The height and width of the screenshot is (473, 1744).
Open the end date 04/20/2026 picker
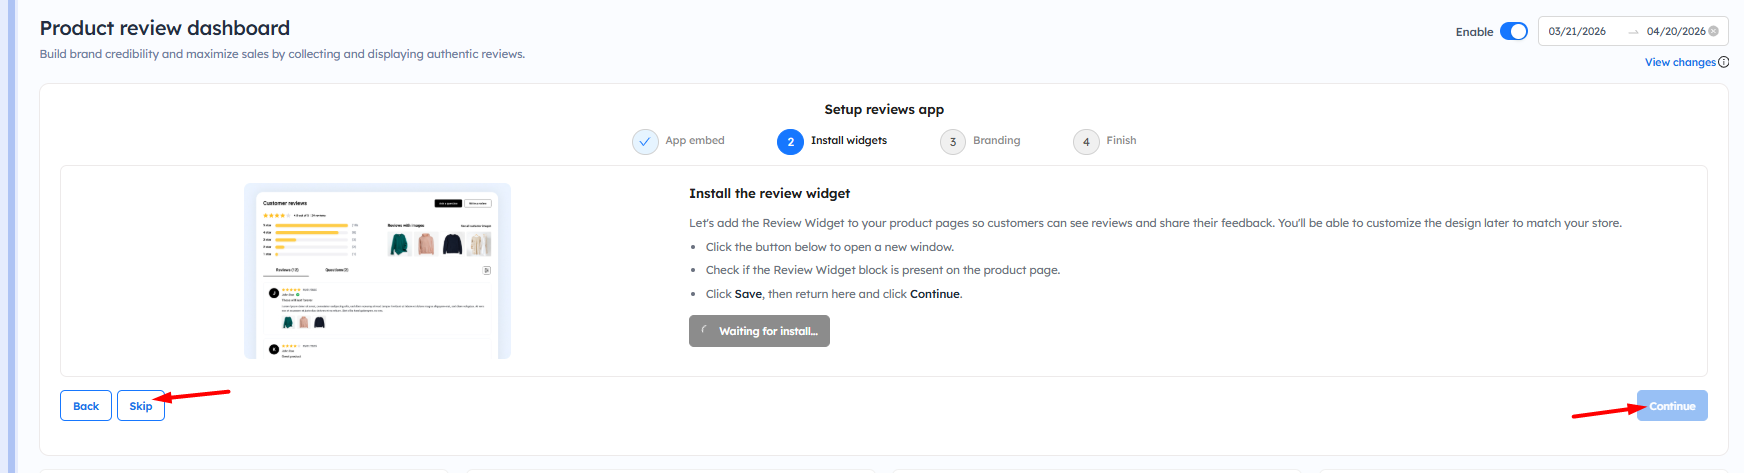1675,32
